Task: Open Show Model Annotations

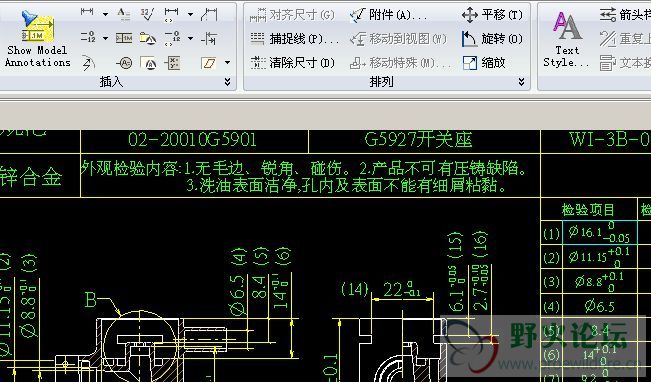Action: [37, 39]
